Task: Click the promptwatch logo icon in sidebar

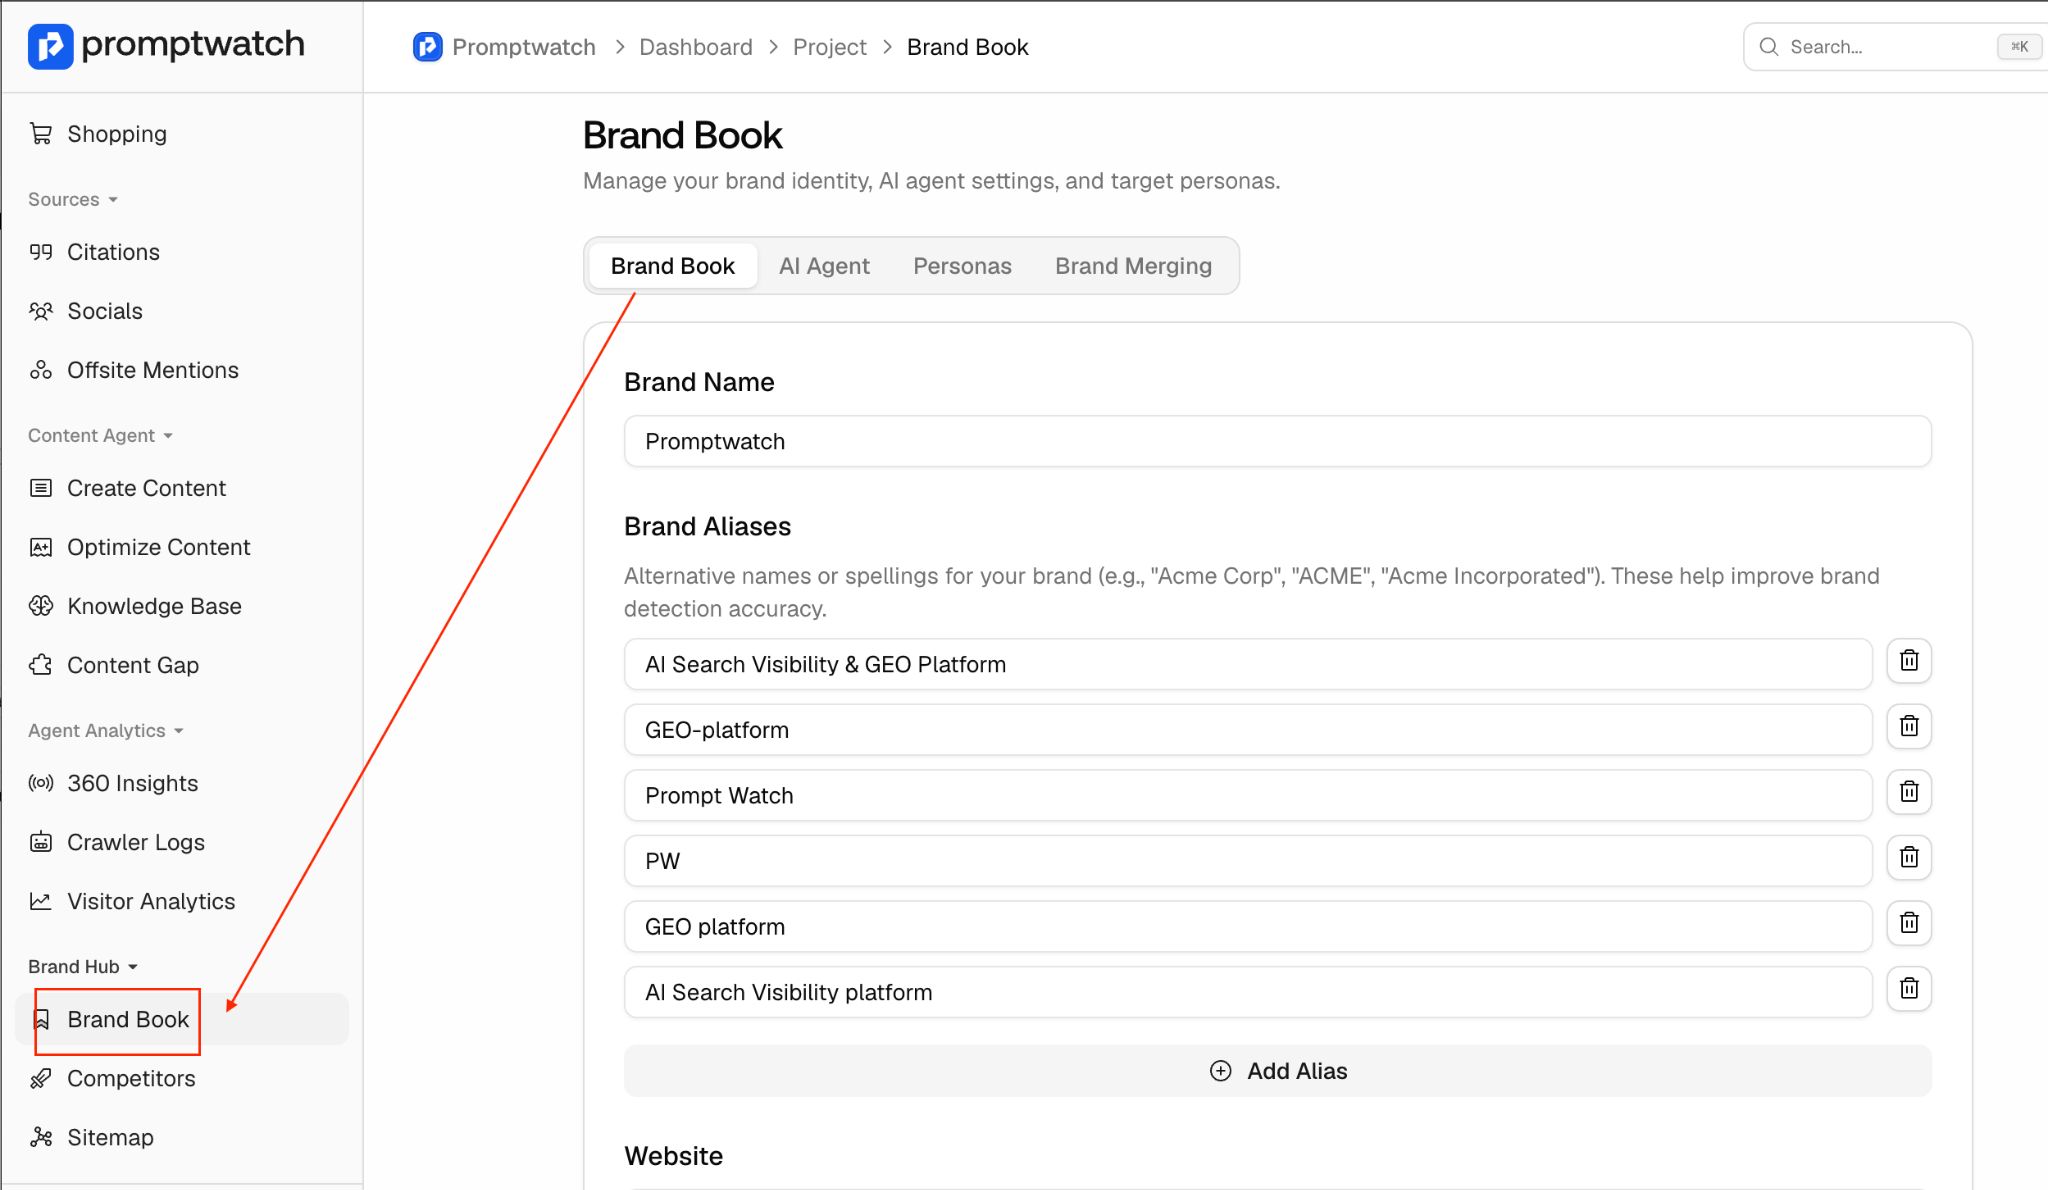Action: click(50, 46)
